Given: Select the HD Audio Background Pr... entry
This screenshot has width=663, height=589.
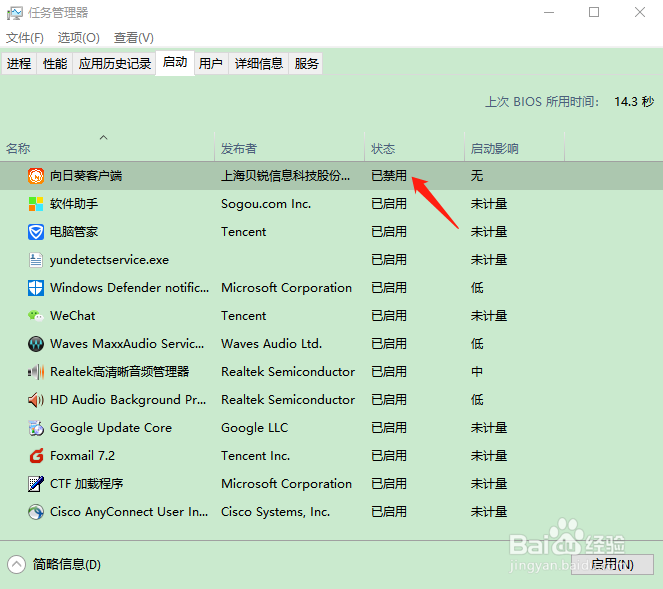Looking at the screenshot, I should pyautogui.click(x=128, y=400).
